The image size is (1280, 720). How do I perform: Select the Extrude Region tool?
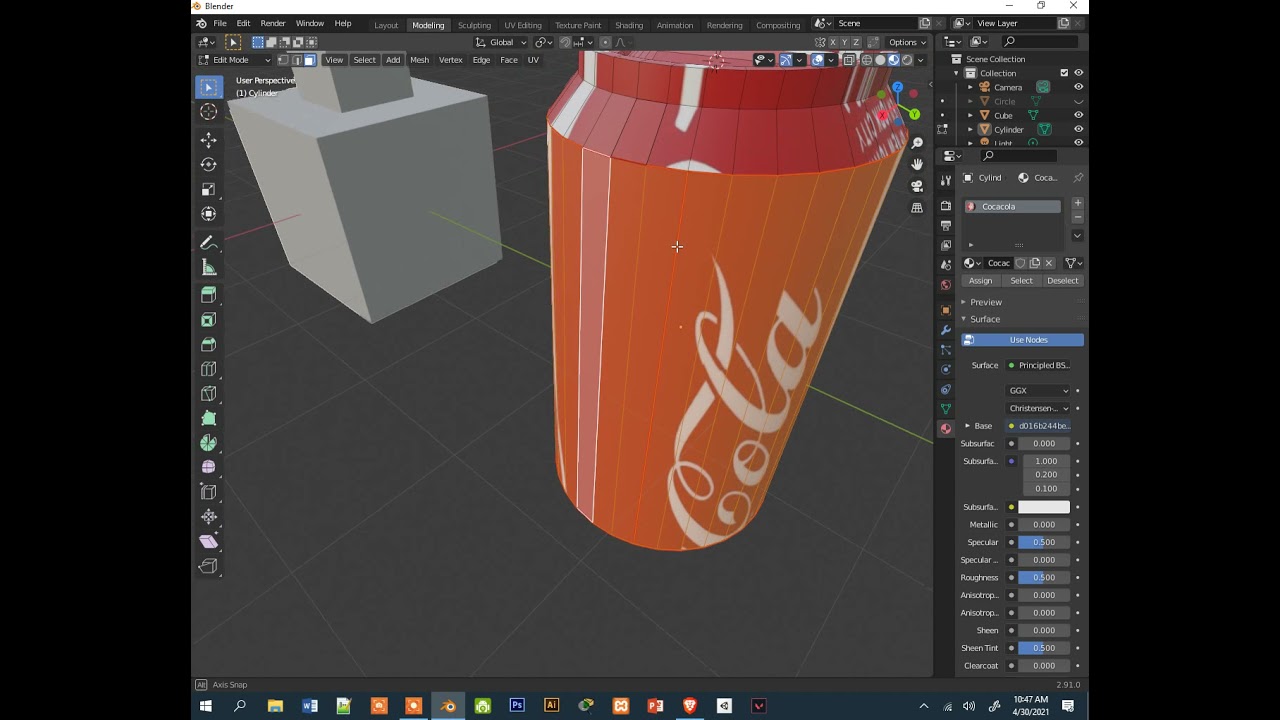pos(208,295)
